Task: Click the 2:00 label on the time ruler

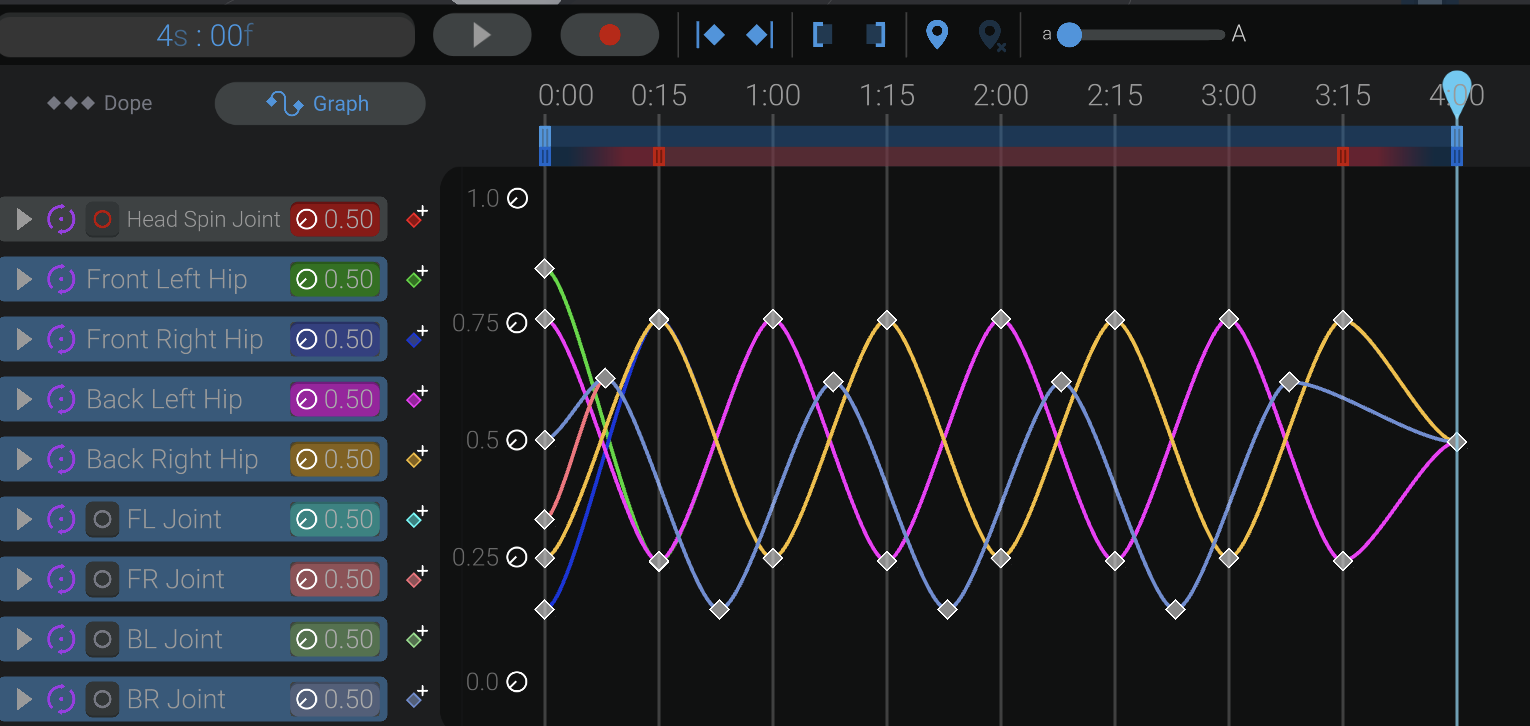Action: (x=1001, y=96)
